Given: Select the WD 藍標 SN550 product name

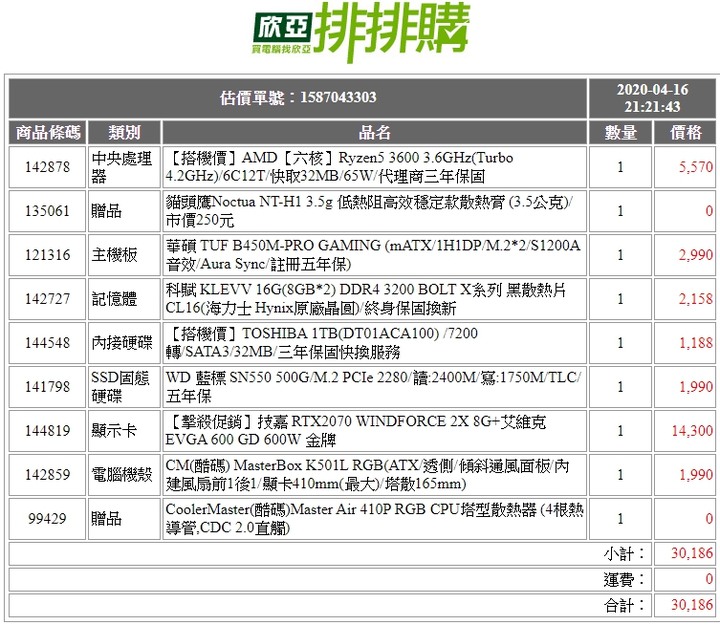Looking at the screenshot, I should click(375, 387).
